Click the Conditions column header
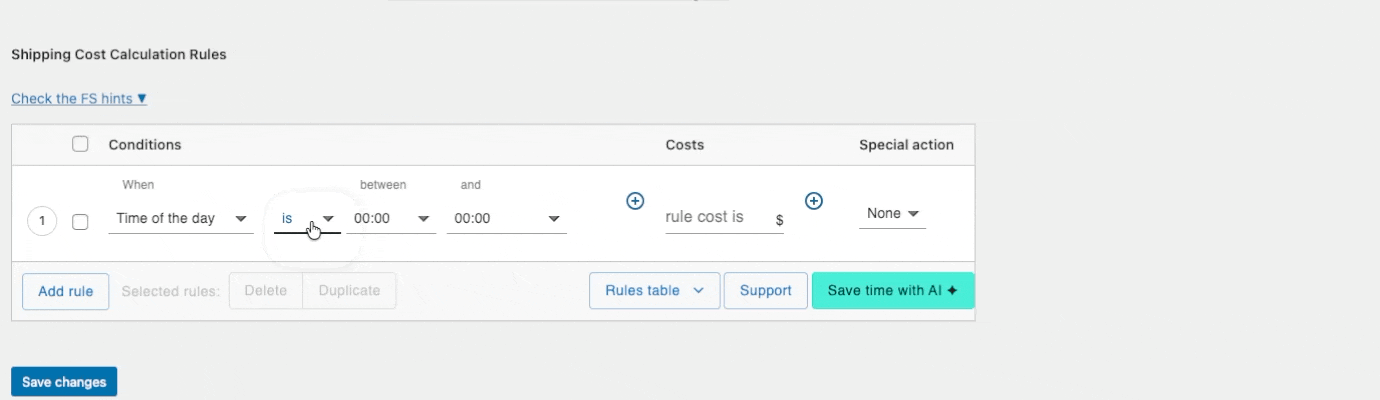The image size is (1380, 400). (x=145, y=145)
